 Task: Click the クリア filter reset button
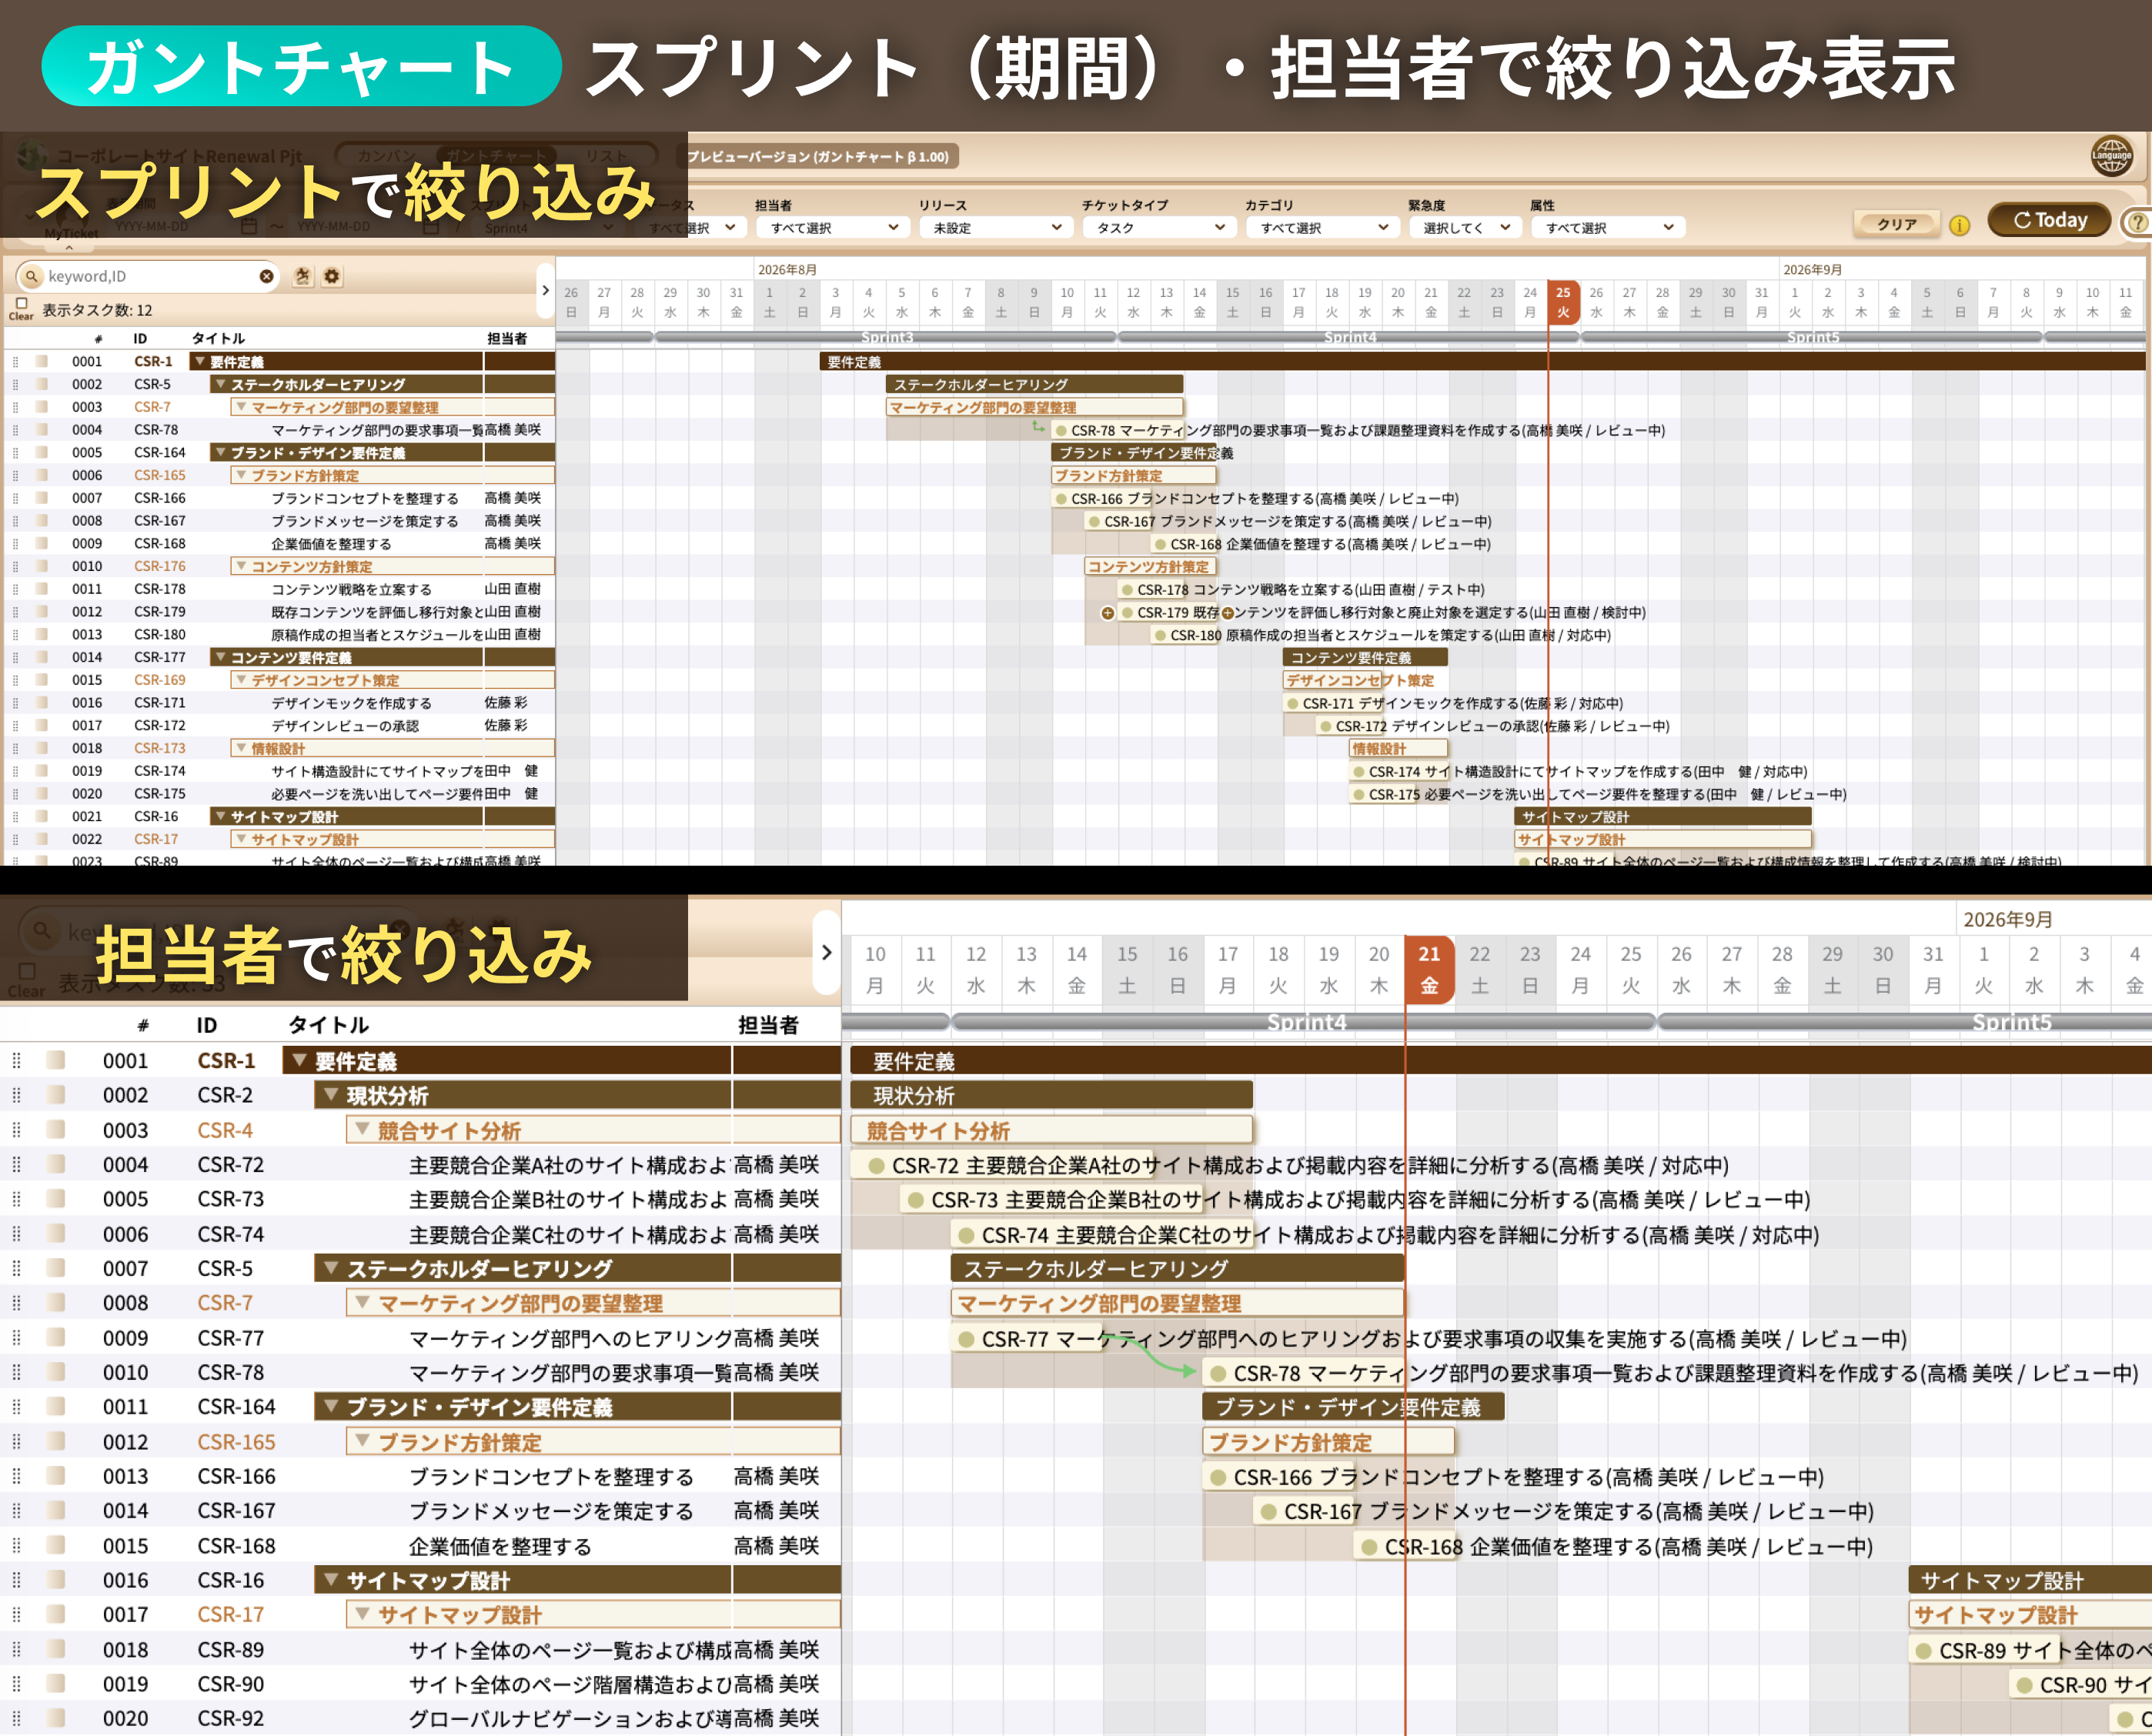click(x=1896, y=224)
